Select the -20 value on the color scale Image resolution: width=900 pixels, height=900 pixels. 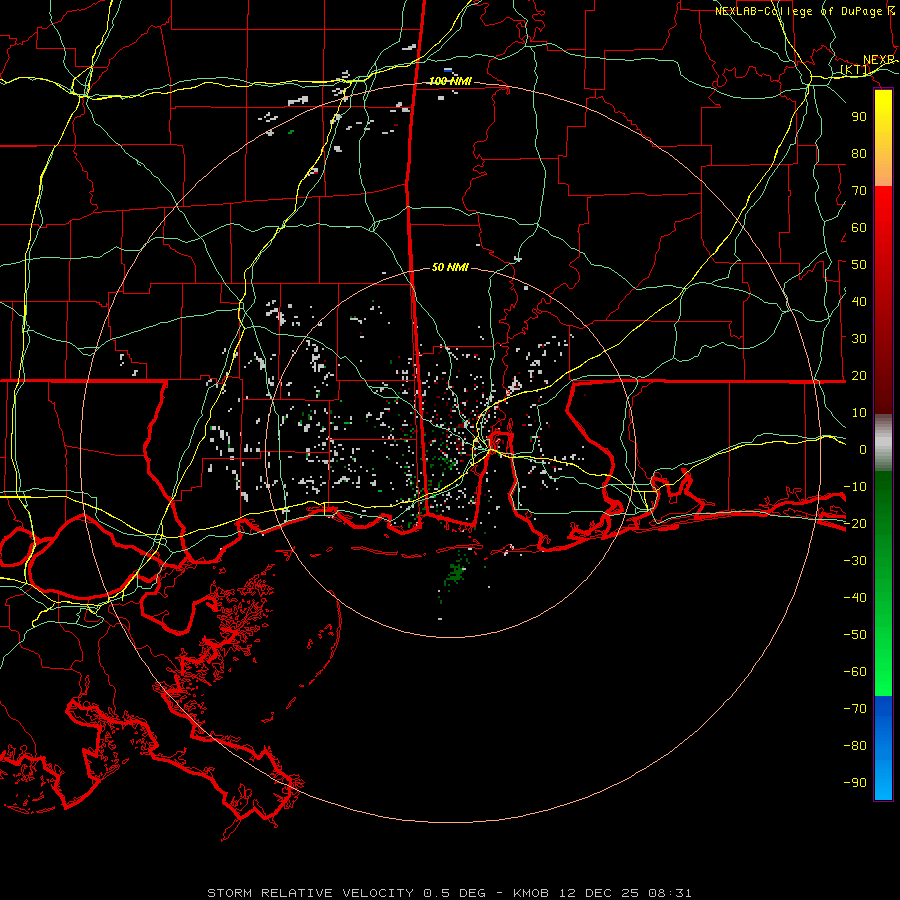pos(855,523)
